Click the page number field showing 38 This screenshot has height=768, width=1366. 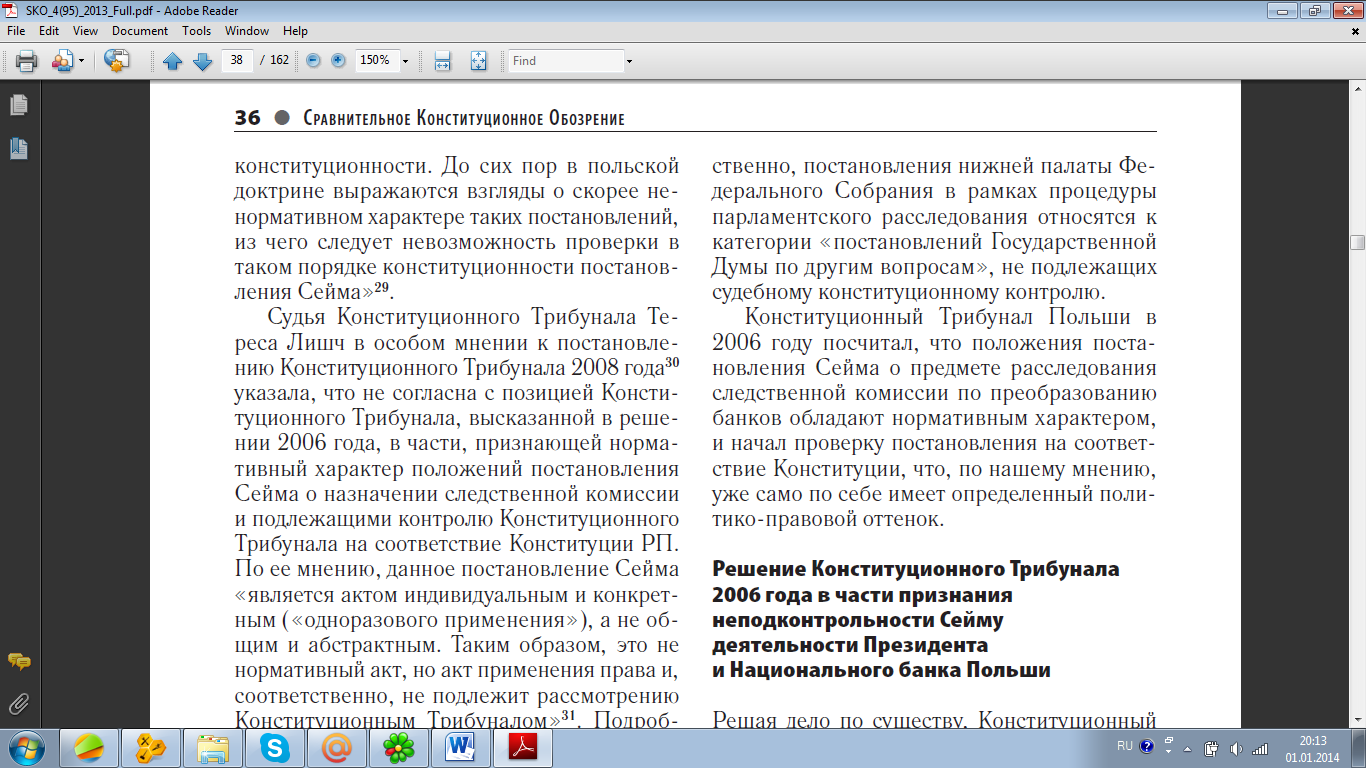click(237, 60)
